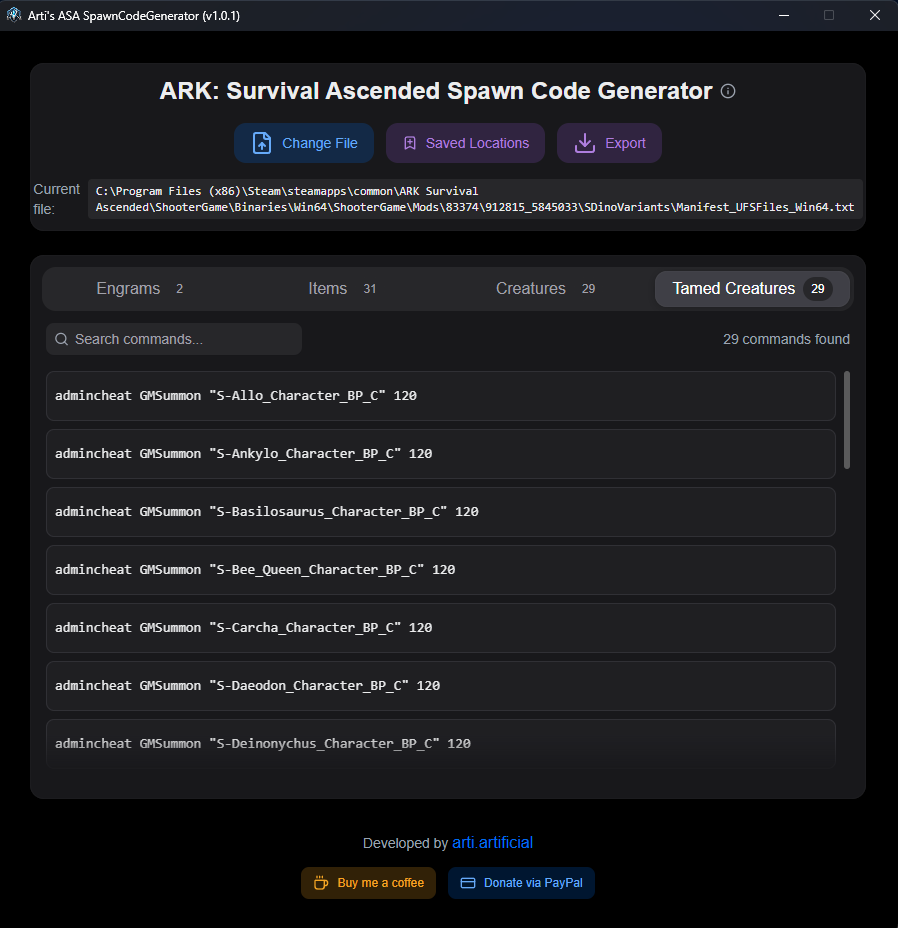This screenshot has height=928, width=898.
Task: Click Buy me a coffee button
Action: (x=368, y=883)
